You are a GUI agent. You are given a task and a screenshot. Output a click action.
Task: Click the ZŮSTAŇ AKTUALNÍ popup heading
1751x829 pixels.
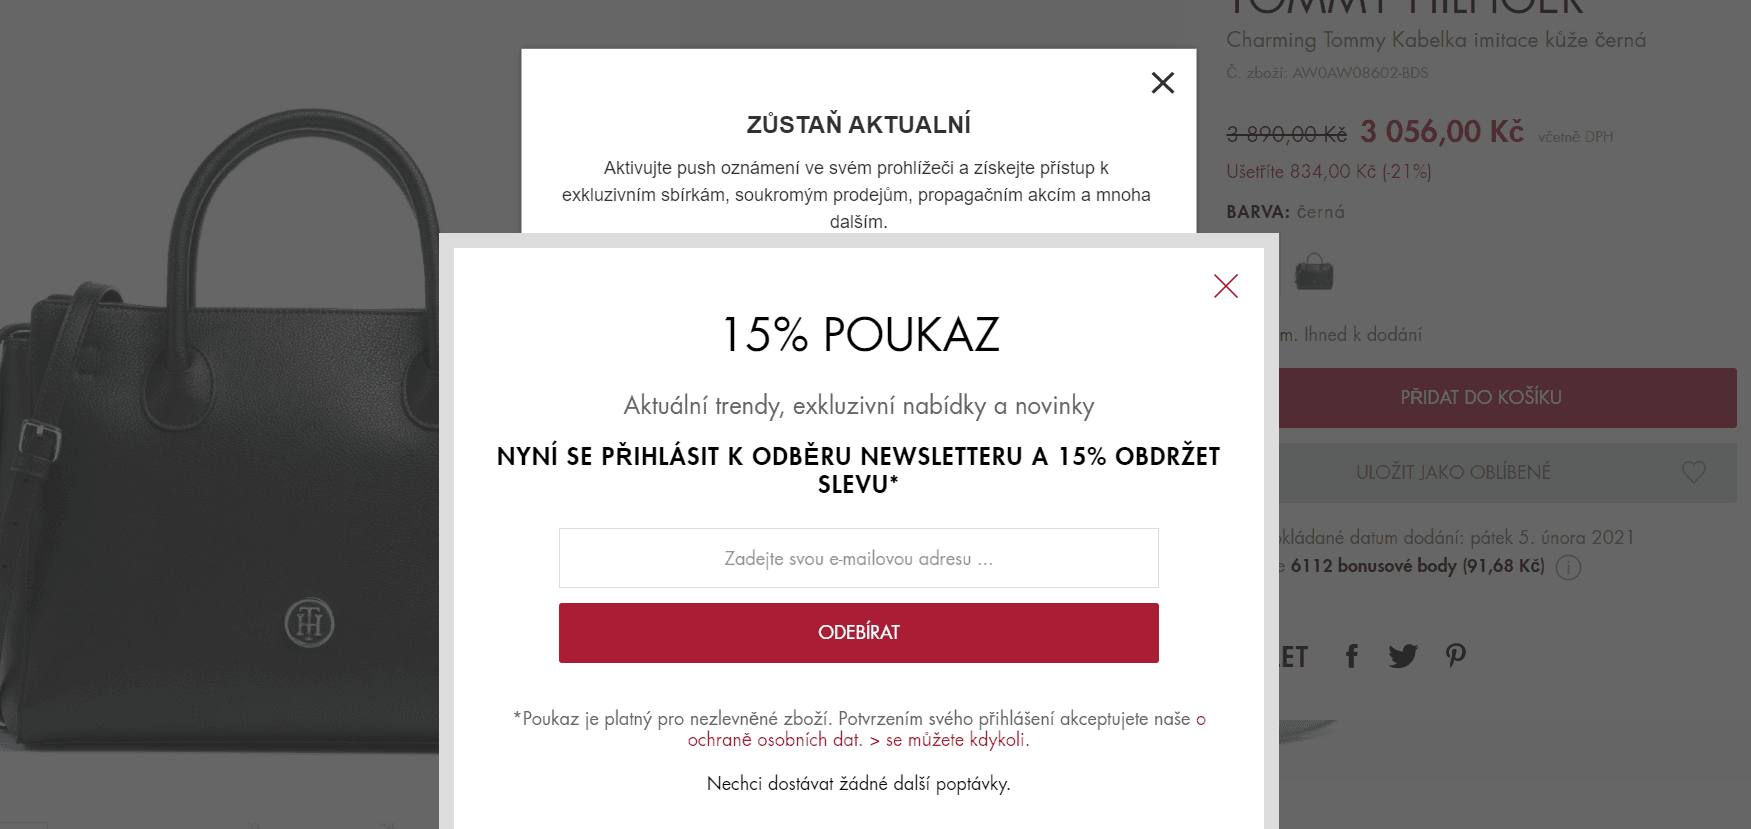point(859,125)
